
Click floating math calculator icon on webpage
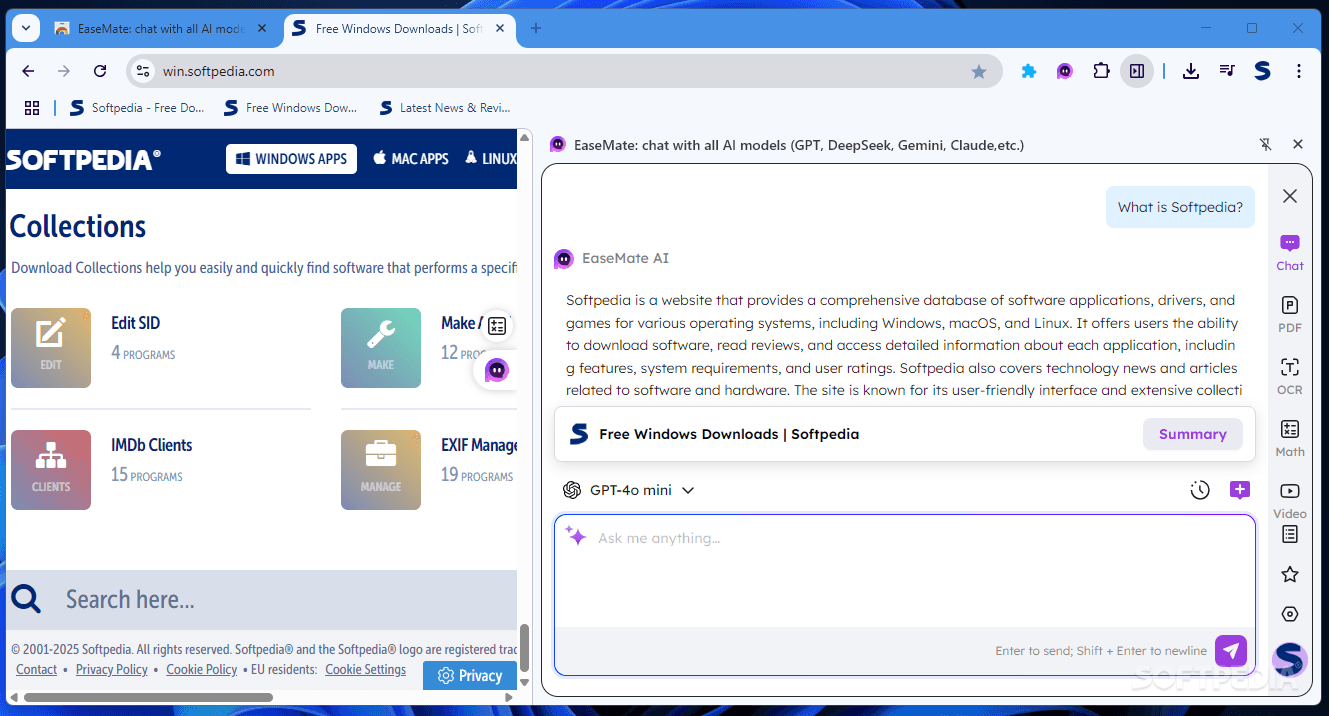click(497, 325)
